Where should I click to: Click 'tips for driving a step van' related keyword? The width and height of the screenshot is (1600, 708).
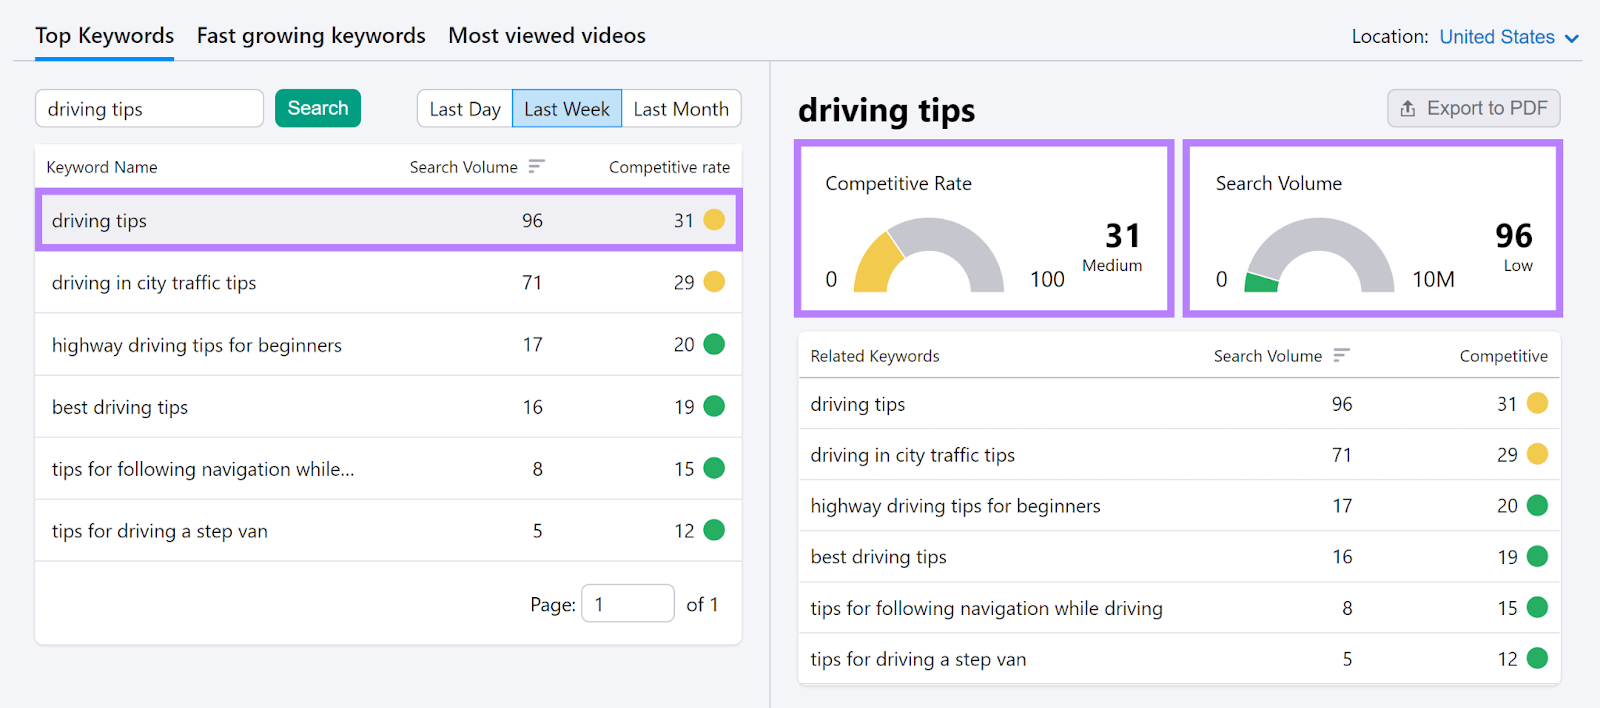[919, 659]
